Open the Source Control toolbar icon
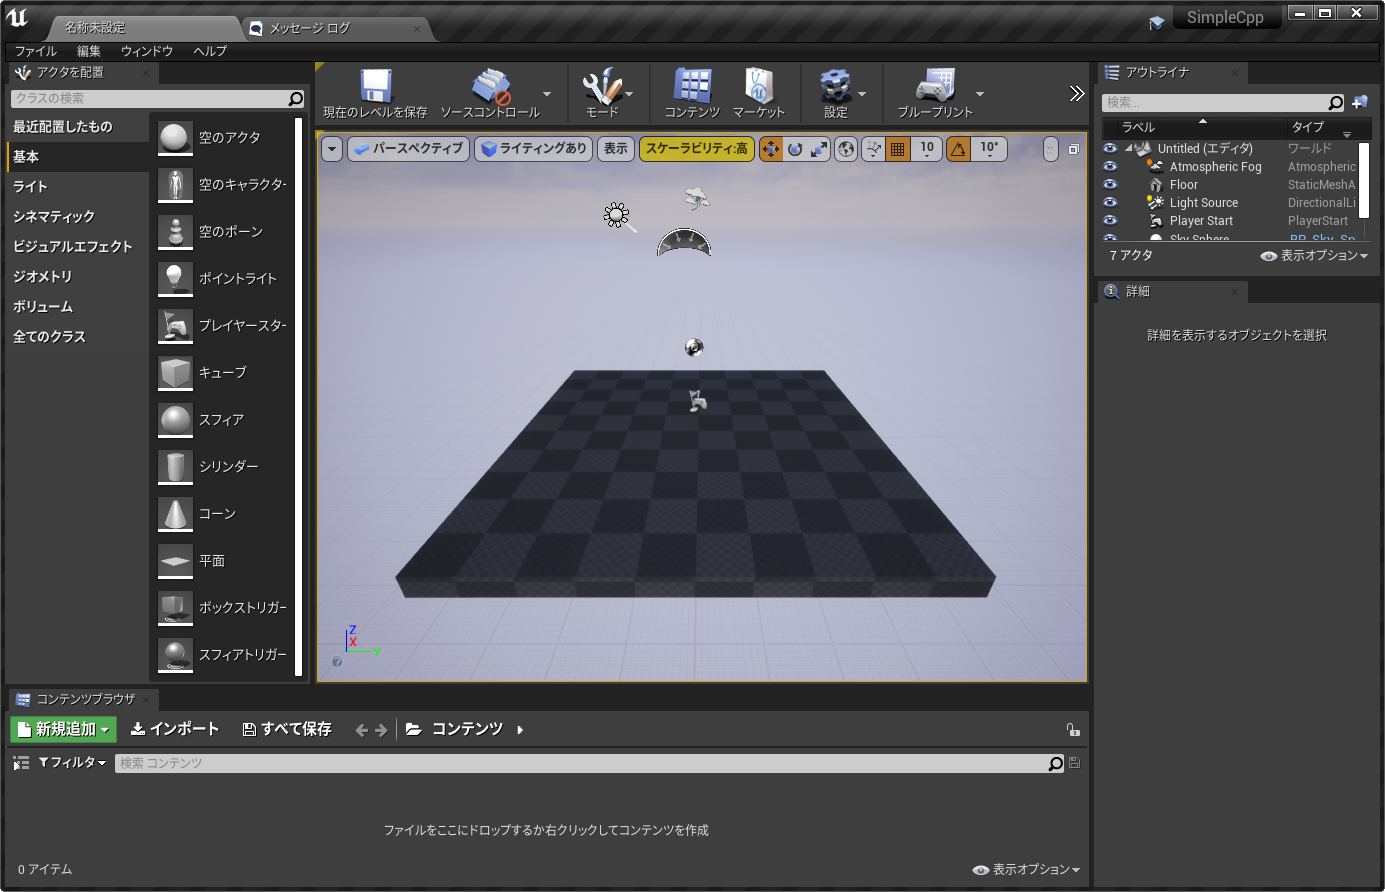 click(490, 86)
